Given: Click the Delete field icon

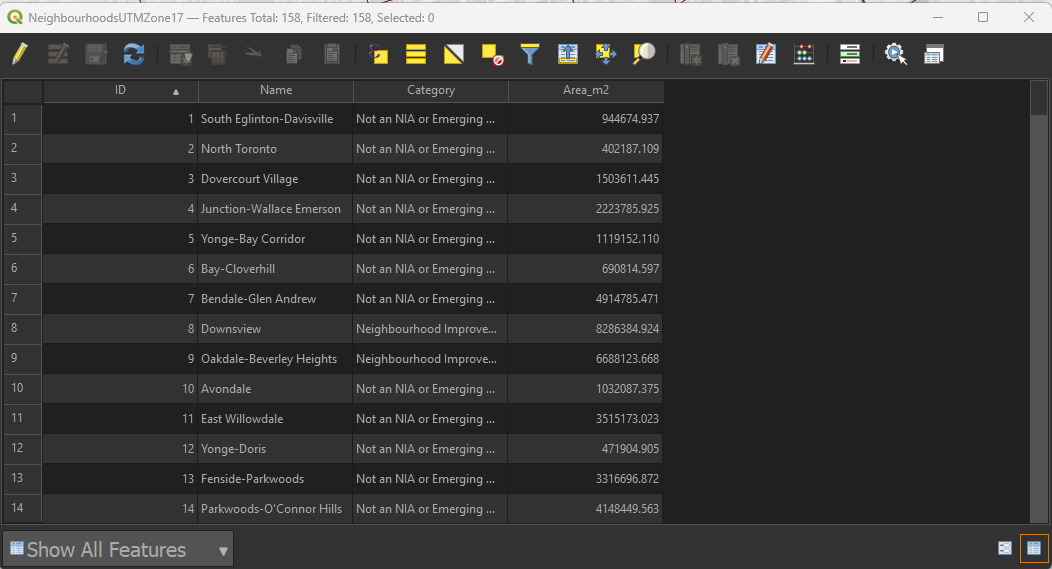Looking at the screenshot, I should 728,54.
